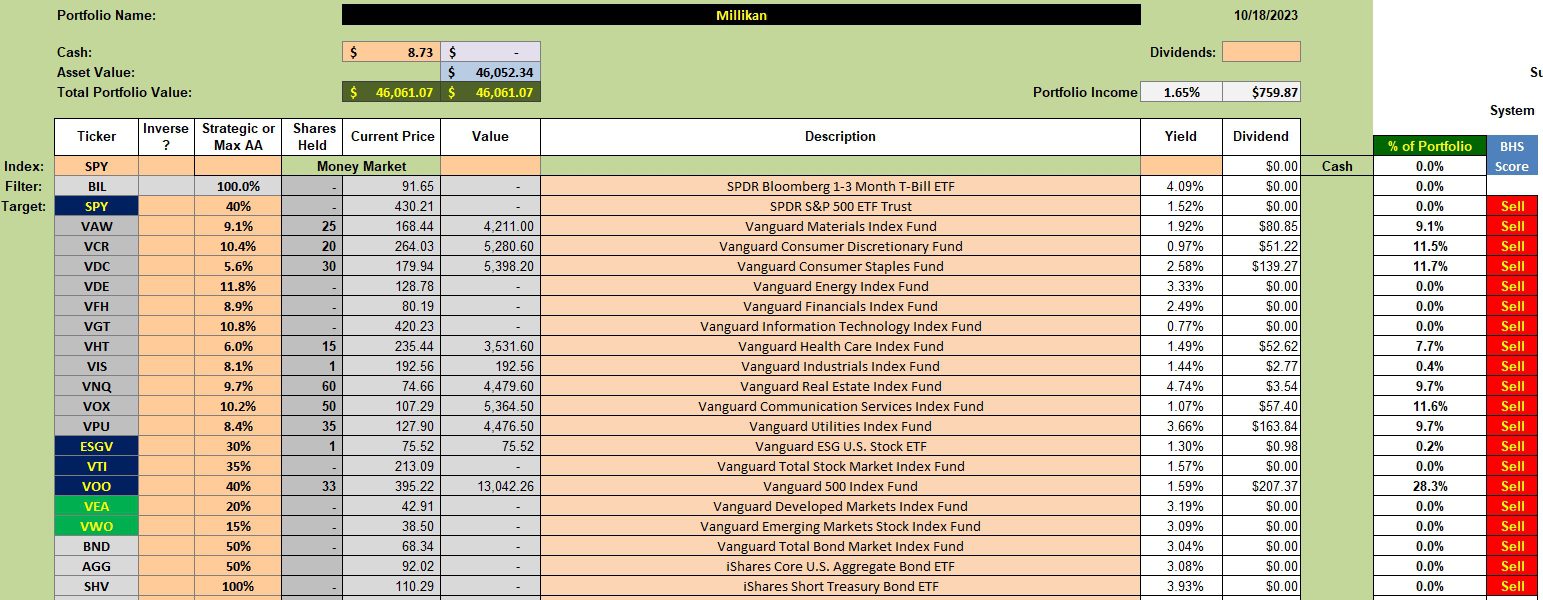Click the Description column header

[840, 137]
